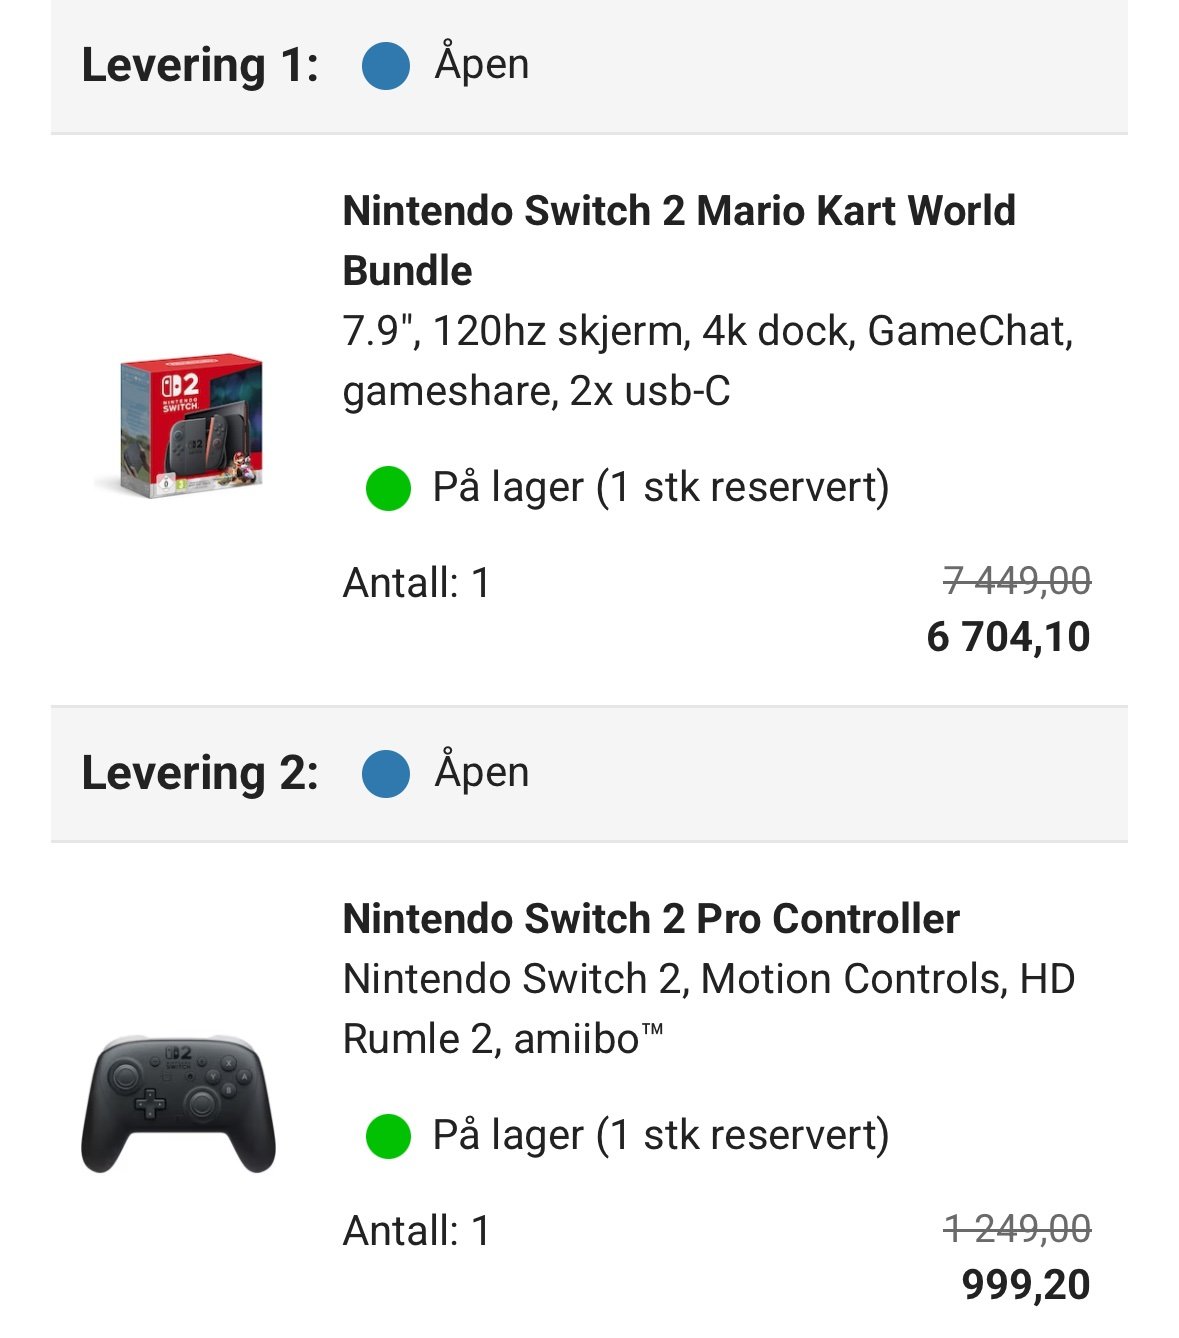Click the struck-through price 1 249,00
Image resolution: width=1179 pixels, height=1338 pixels.
[x=1017, y=1229]
